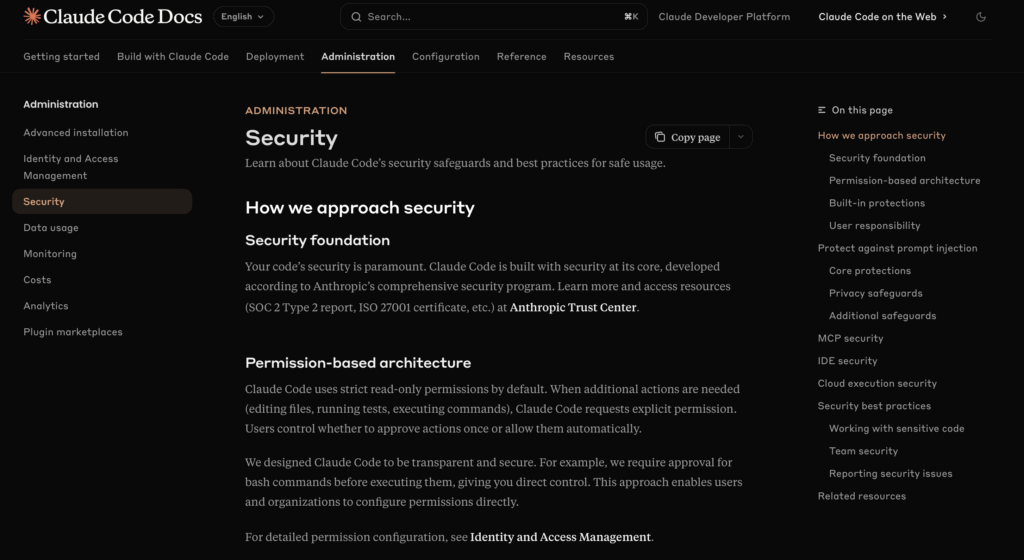This screenshot has width=1024, height=560.
Task: Switch to the Configuration tab
Action: (446, 57)
